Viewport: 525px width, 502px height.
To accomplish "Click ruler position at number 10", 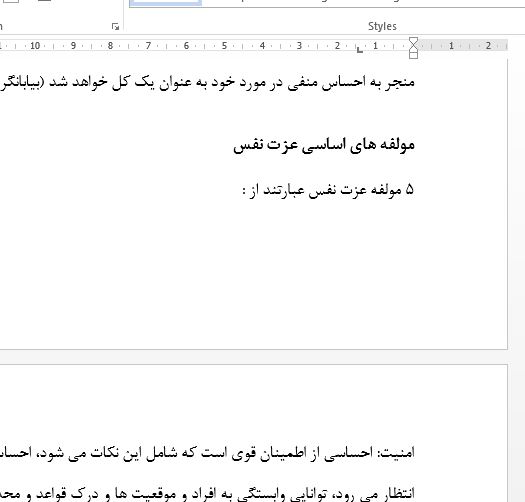I will pyautogui.click(x=35, y=46).
